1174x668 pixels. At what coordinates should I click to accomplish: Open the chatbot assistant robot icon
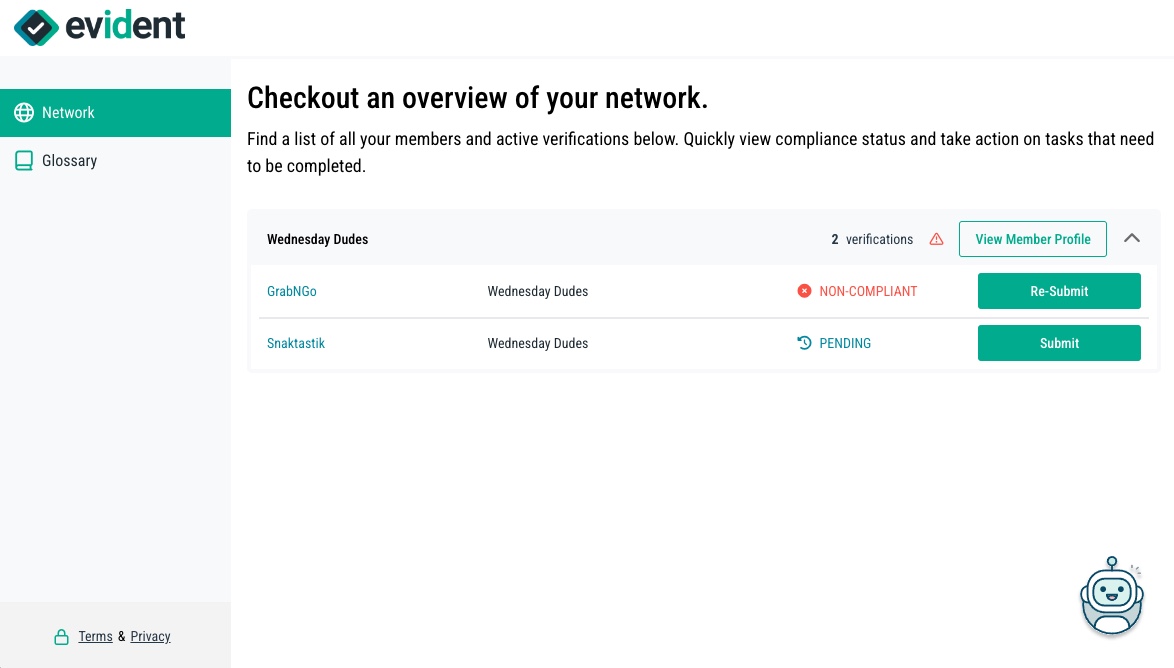point(1111,596)
